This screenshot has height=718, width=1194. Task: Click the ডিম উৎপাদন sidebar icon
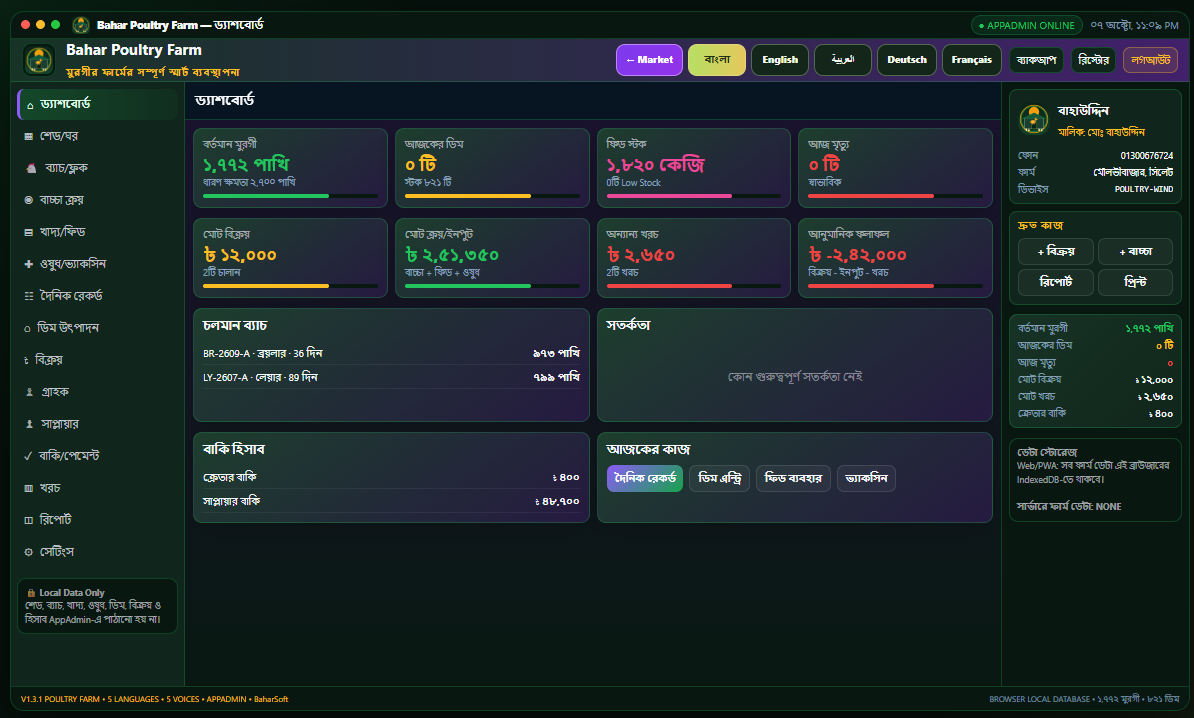point(27,329)
